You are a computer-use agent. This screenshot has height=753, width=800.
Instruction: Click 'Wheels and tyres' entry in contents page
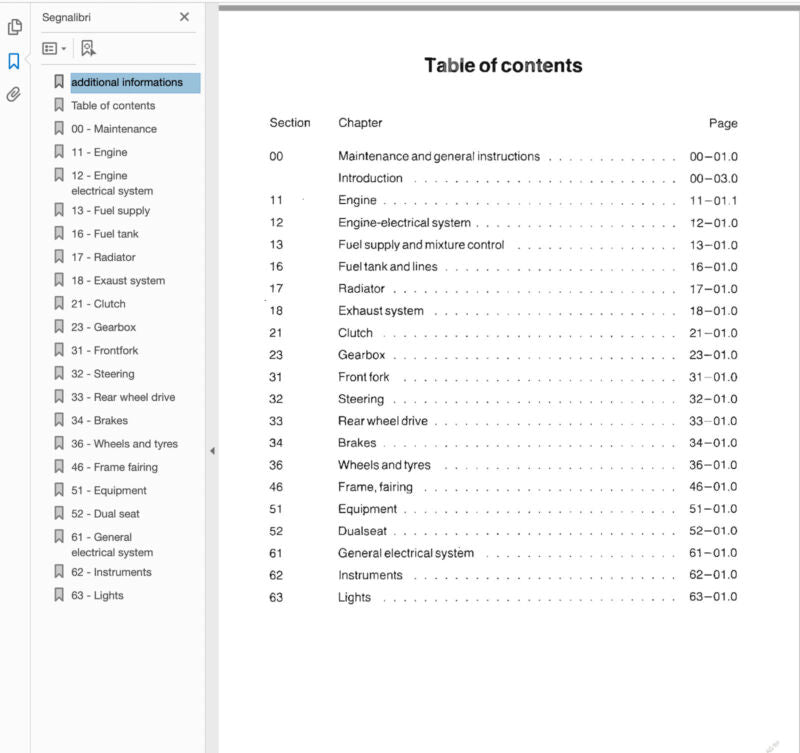384,465
